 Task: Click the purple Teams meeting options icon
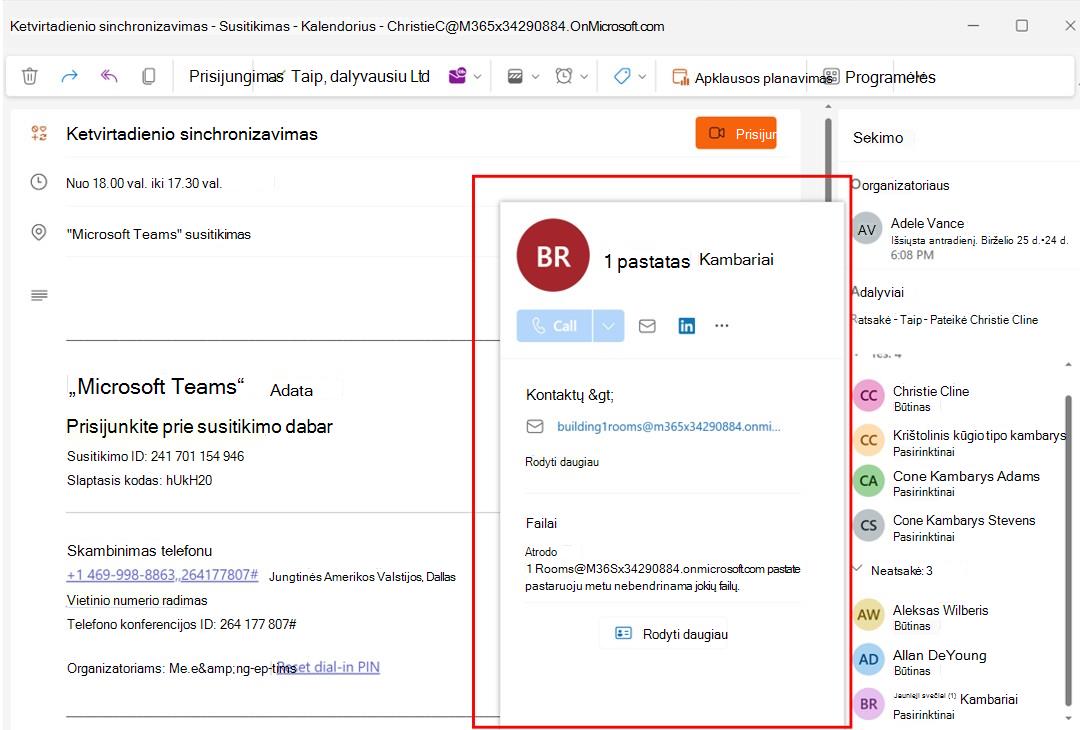click(457, 76)
